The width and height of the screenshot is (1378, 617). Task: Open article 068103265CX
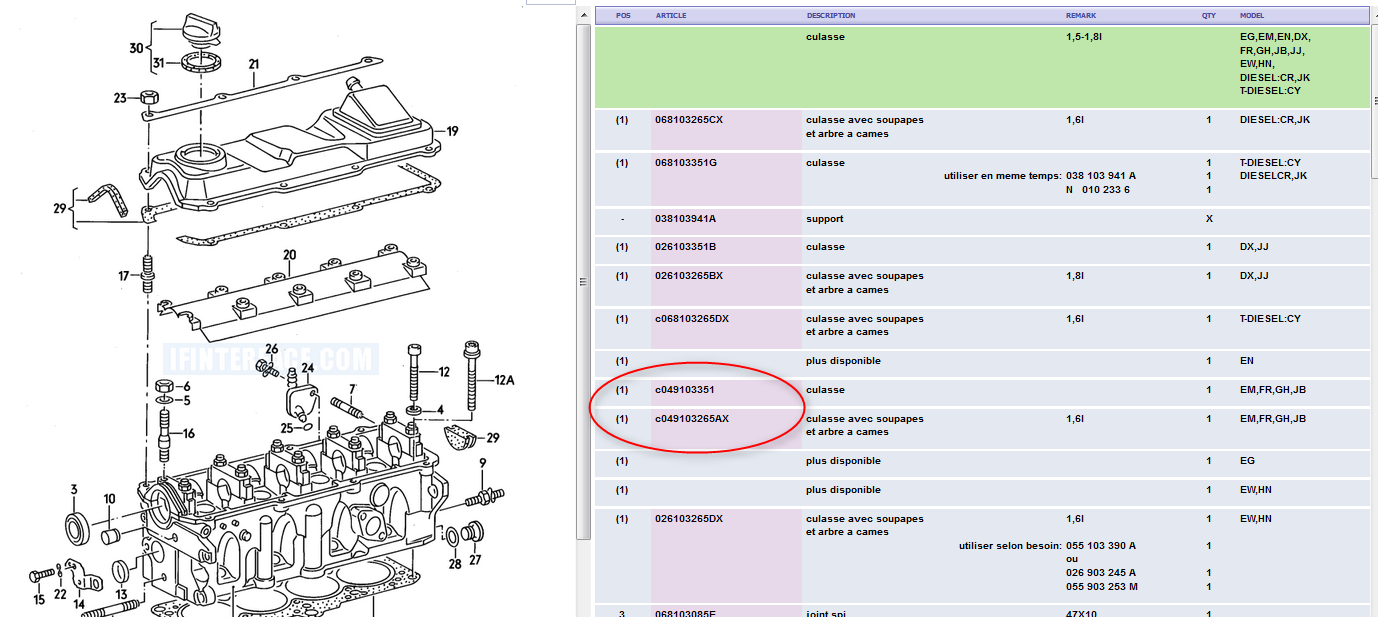pyautogui.click(x=689, y=120)
